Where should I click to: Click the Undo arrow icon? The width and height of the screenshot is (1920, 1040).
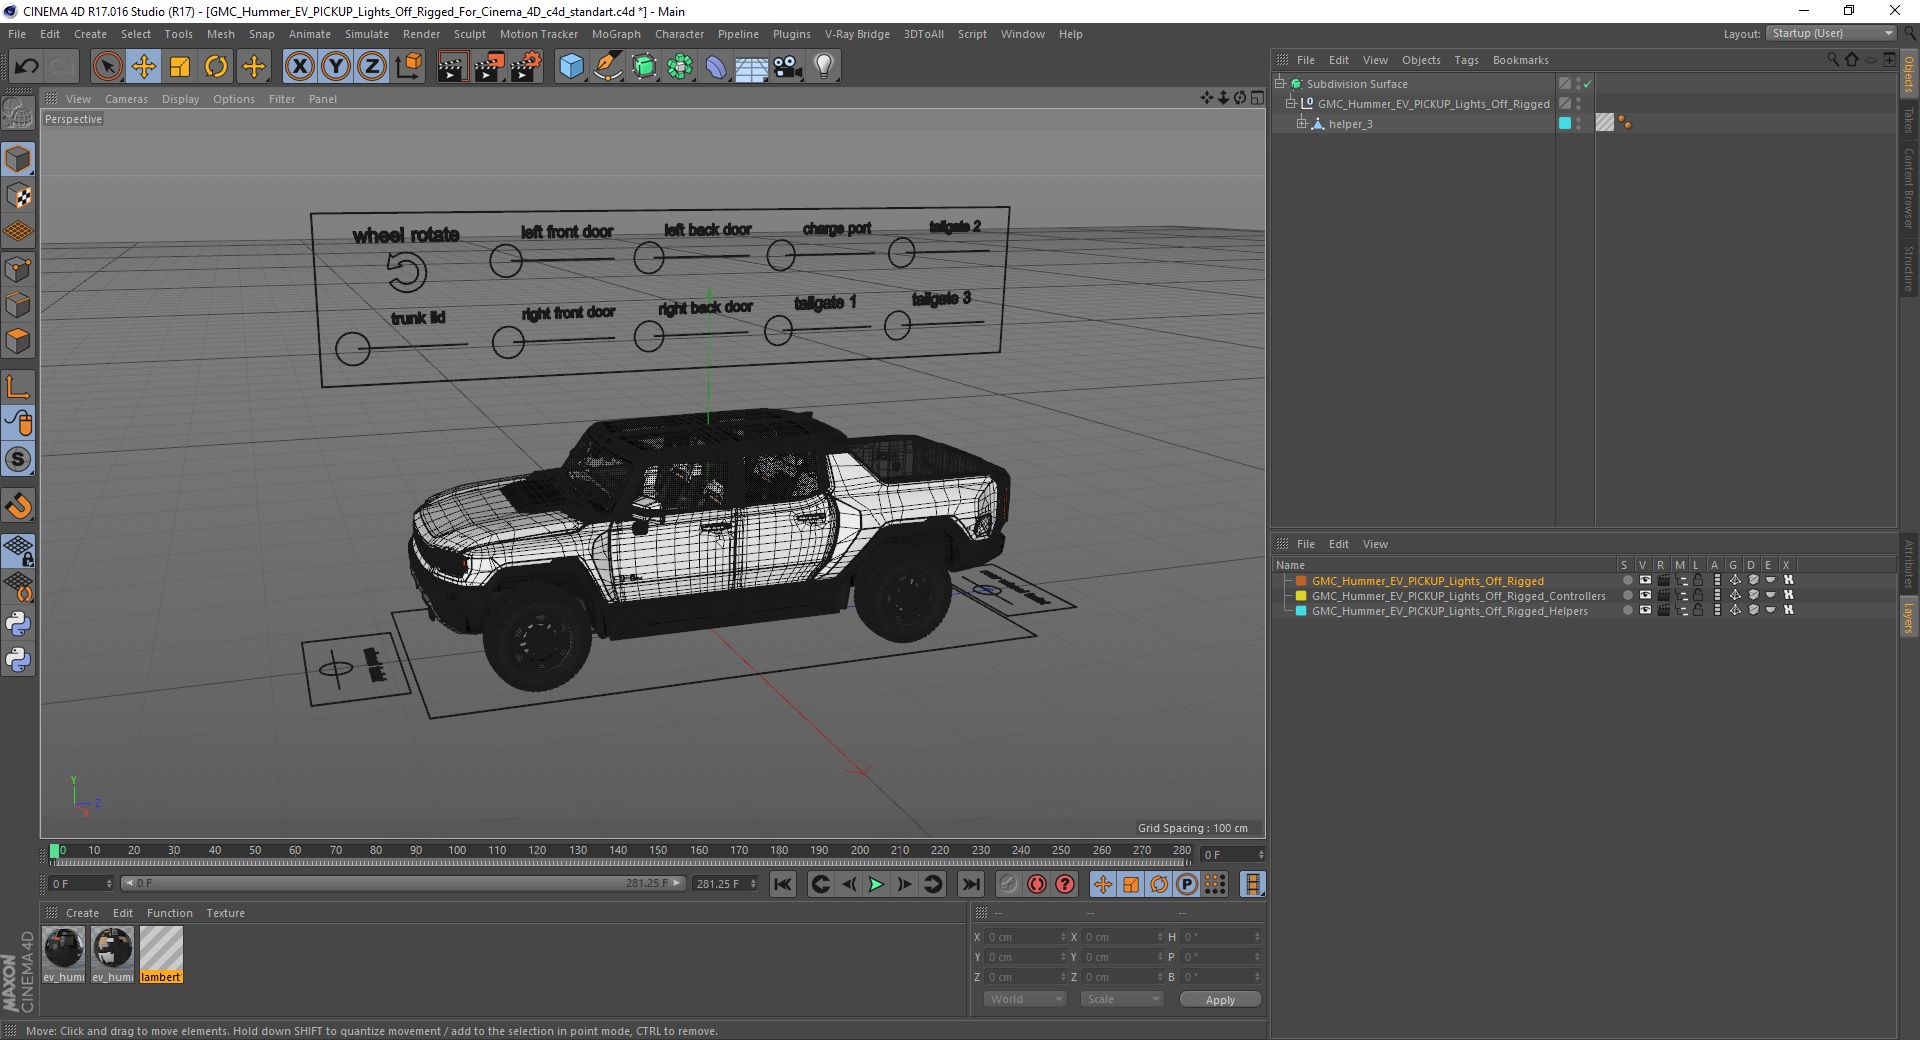tap(26, 66)
